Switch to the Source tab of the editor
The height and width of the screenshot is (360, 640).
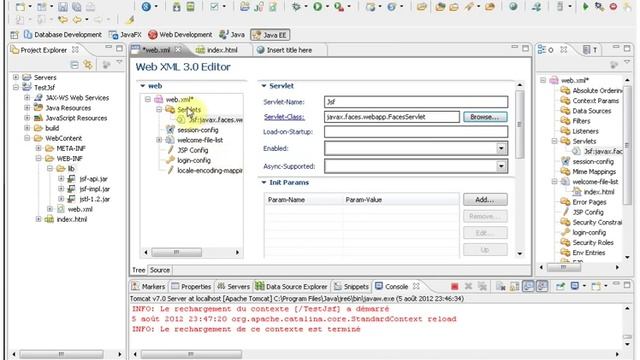(160, 270)
